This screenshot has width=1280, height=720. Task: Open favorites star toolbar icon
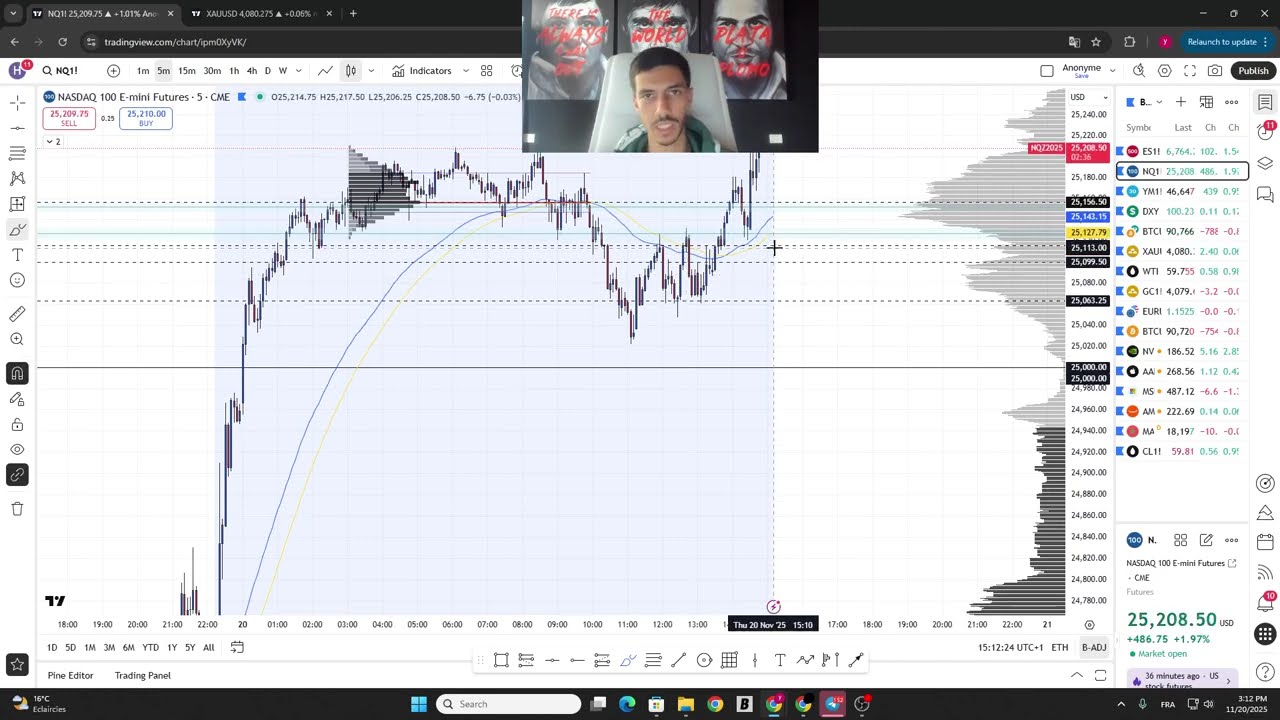point(17,664)
